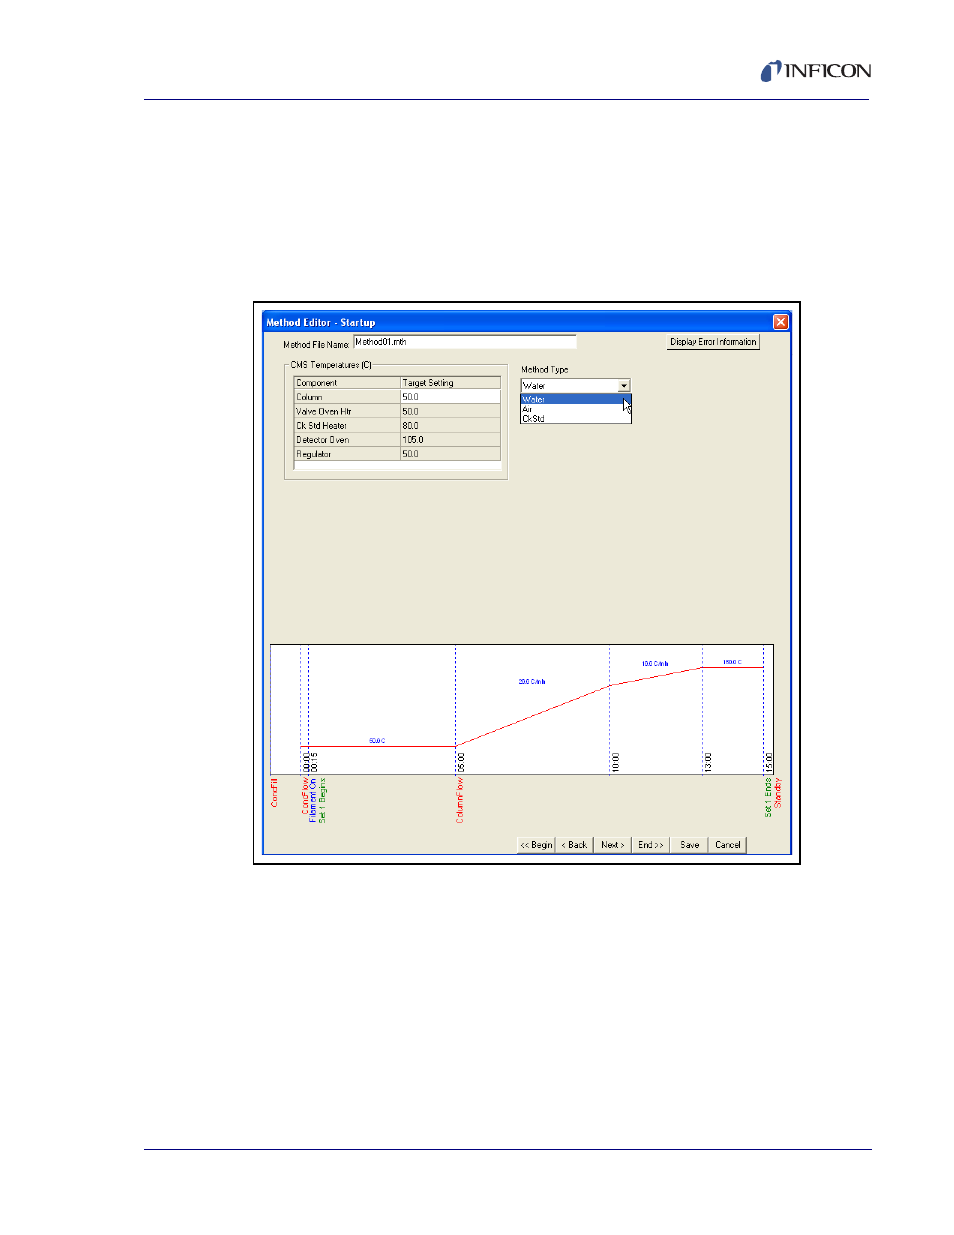Click the INFICON logo
Screen dimensions: 954x1235
click(x=816, y=71)
